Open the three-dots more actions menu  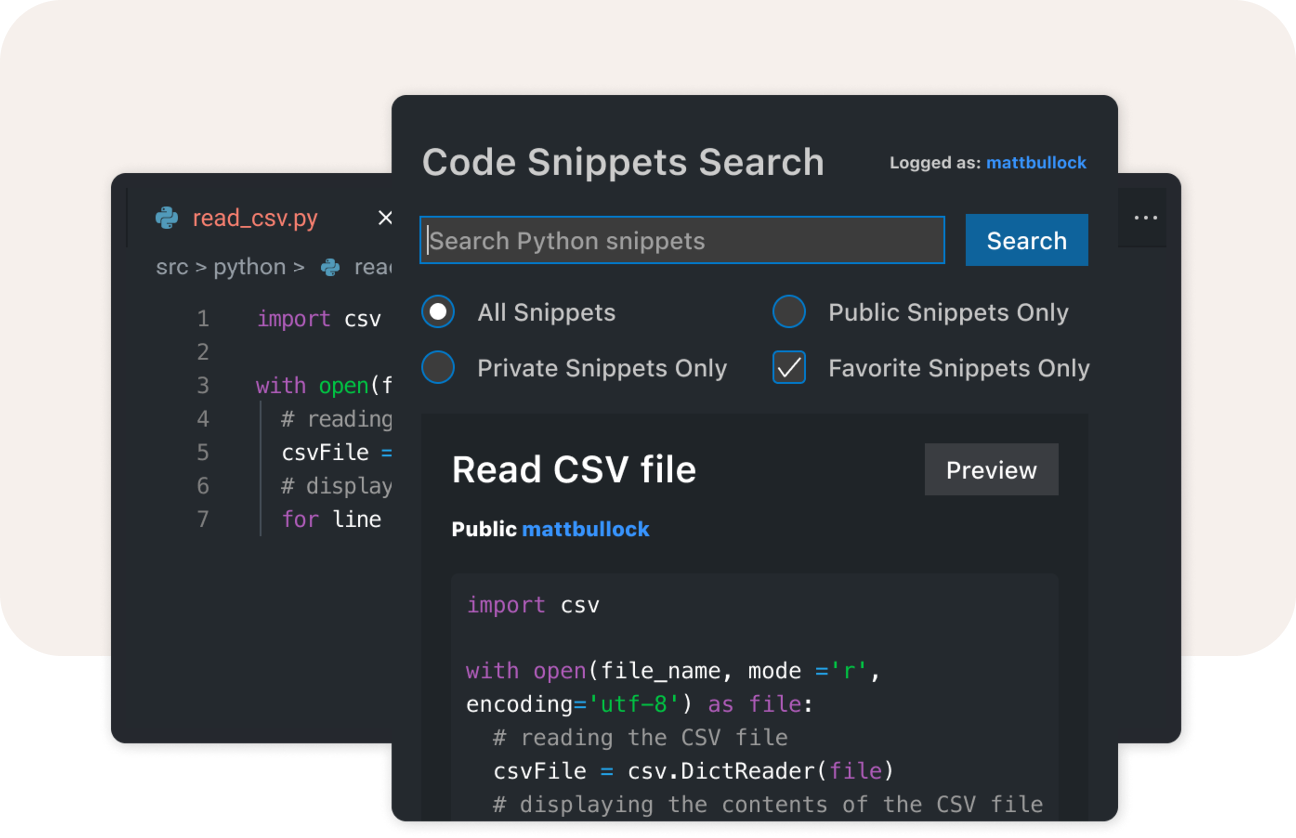pyautogui.click(x=1146, y=218)
